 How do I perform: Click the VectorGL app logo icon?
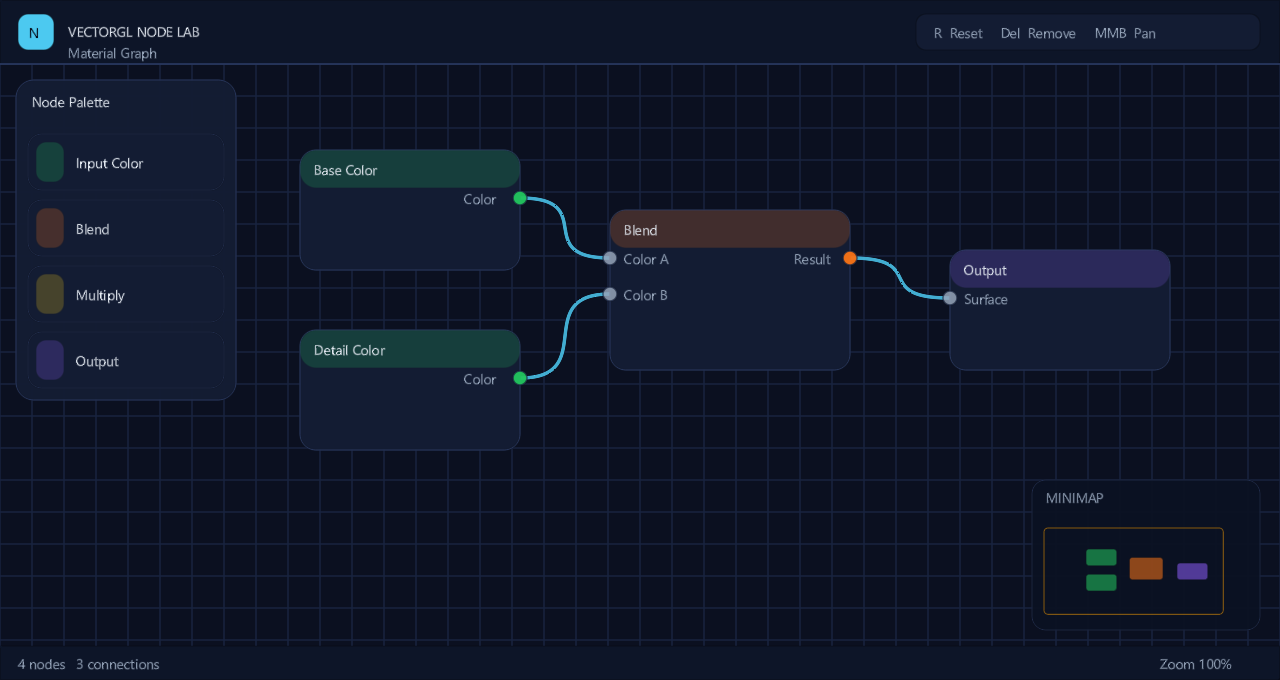pos(35,33)
